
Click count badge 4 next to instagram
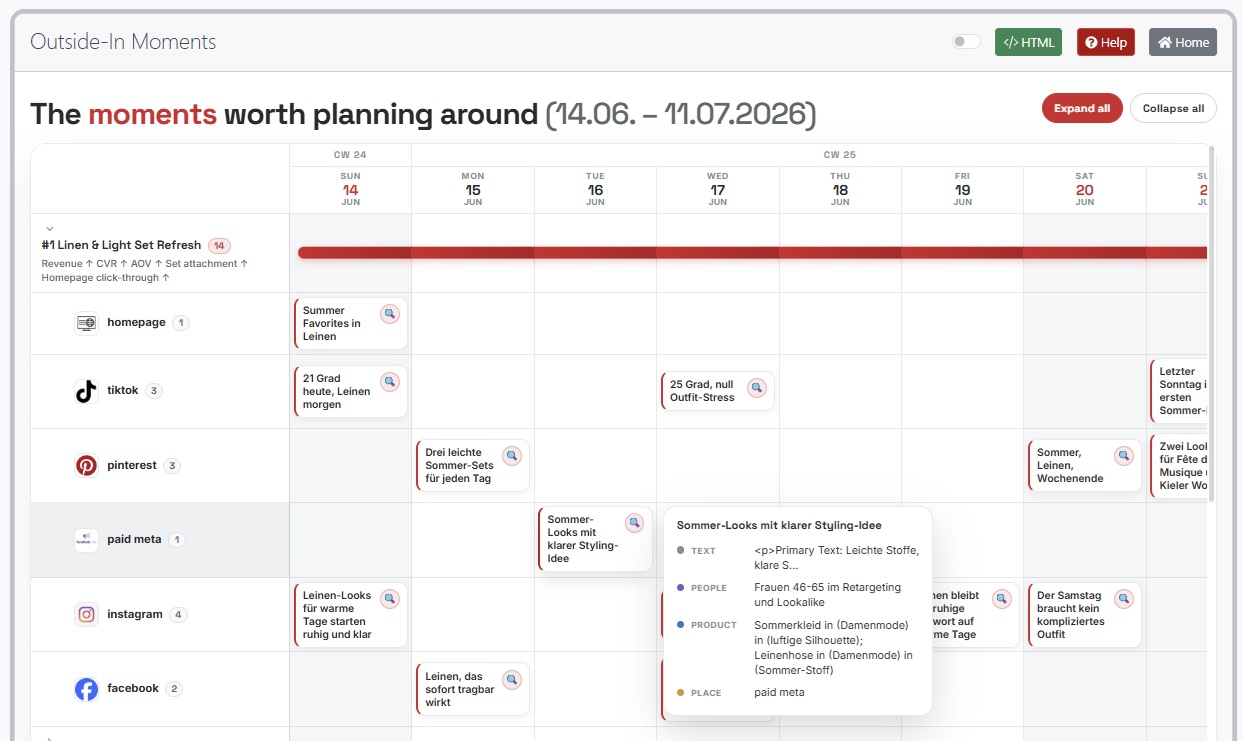[x=178, y=614]
